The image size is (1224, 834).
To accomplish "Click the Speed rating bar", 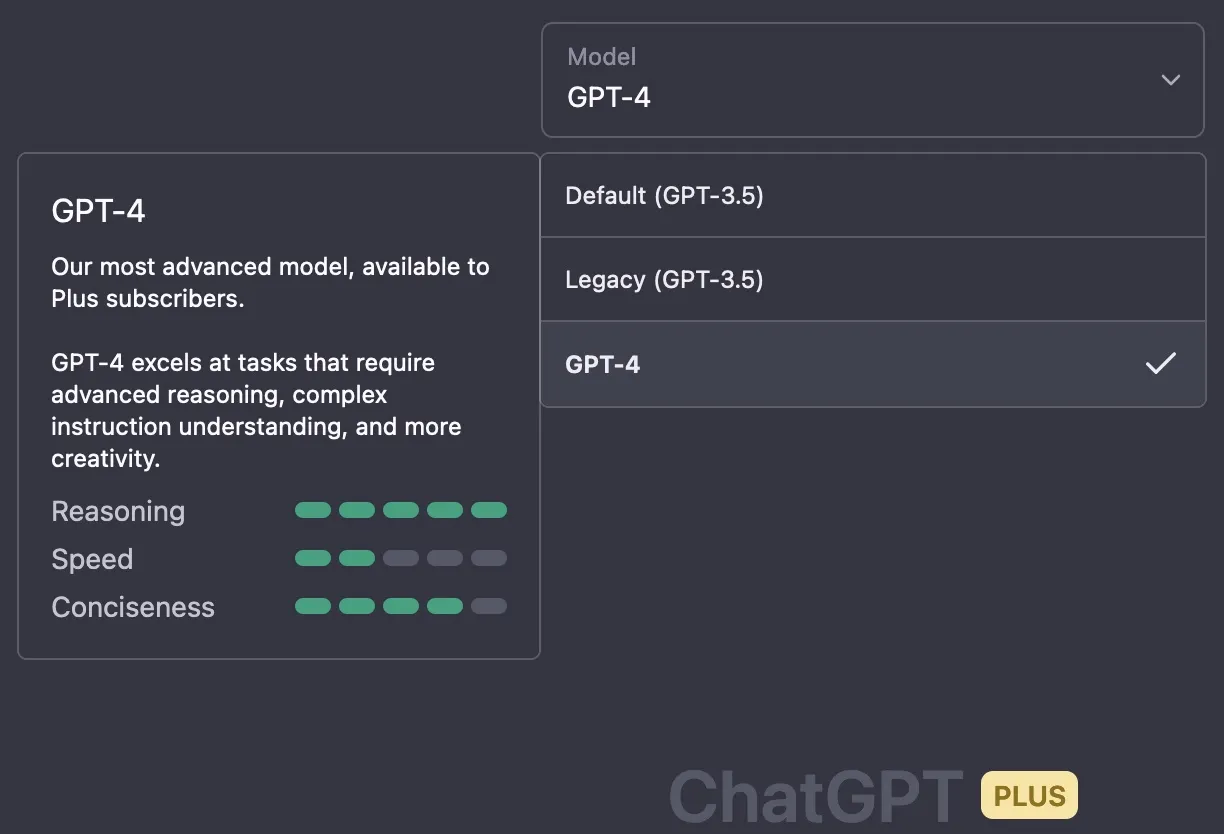I will [401, 558].
